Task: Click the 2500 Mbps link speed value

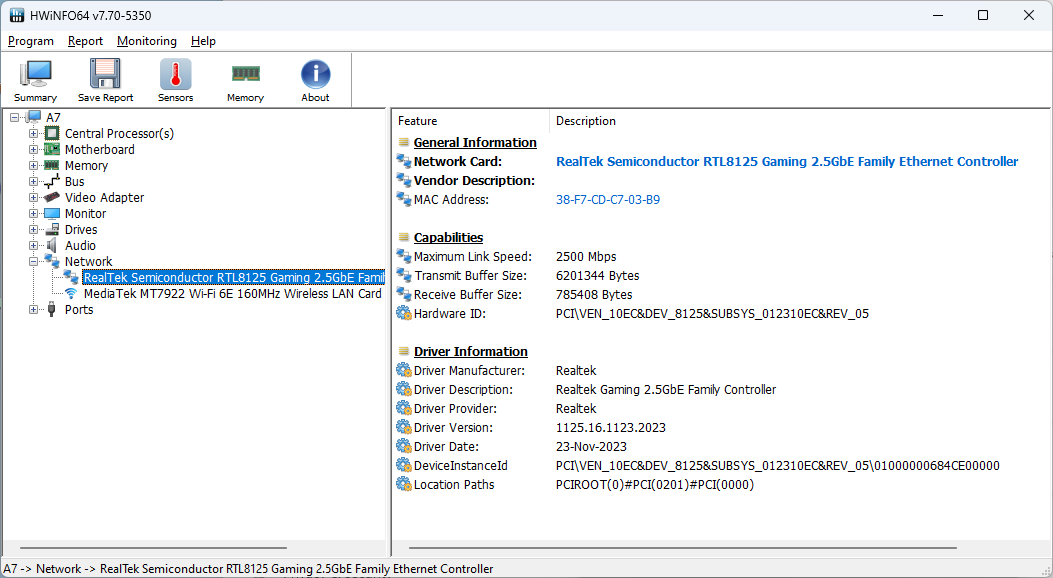Action: pos(586,256)
